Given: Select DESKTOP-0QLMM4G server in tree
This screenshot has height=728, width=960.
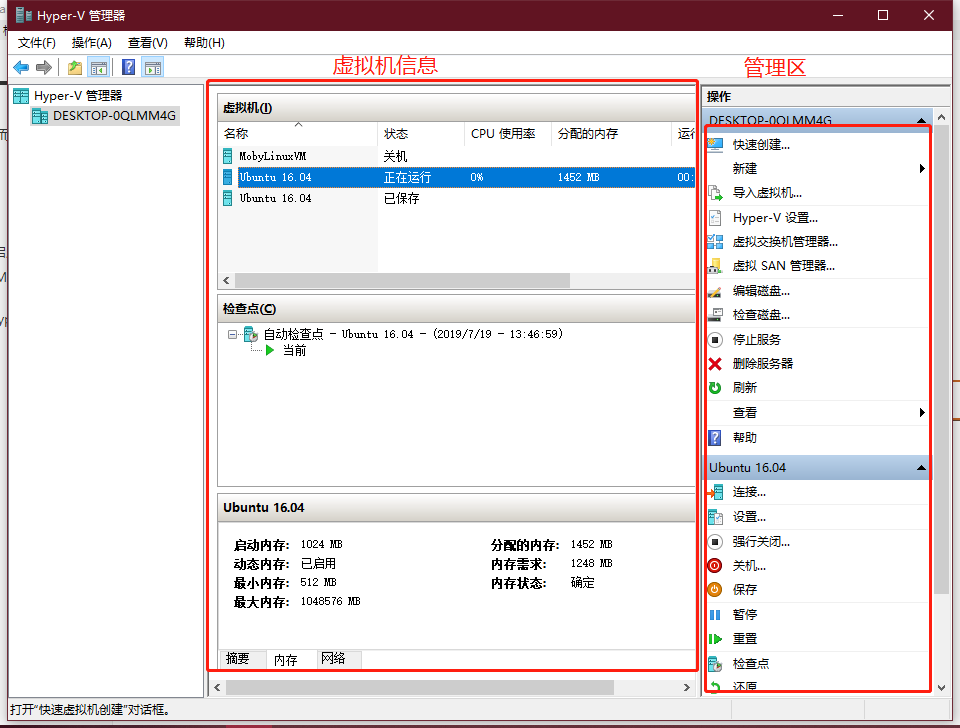Looking at the screenshot, I should tap(104, 116).
